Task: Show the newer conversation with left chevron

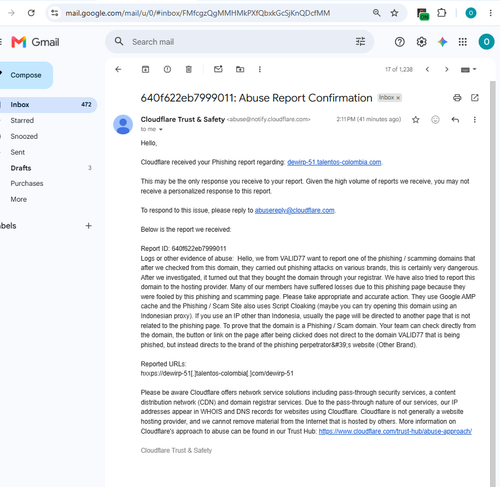Action: [427, 69]
